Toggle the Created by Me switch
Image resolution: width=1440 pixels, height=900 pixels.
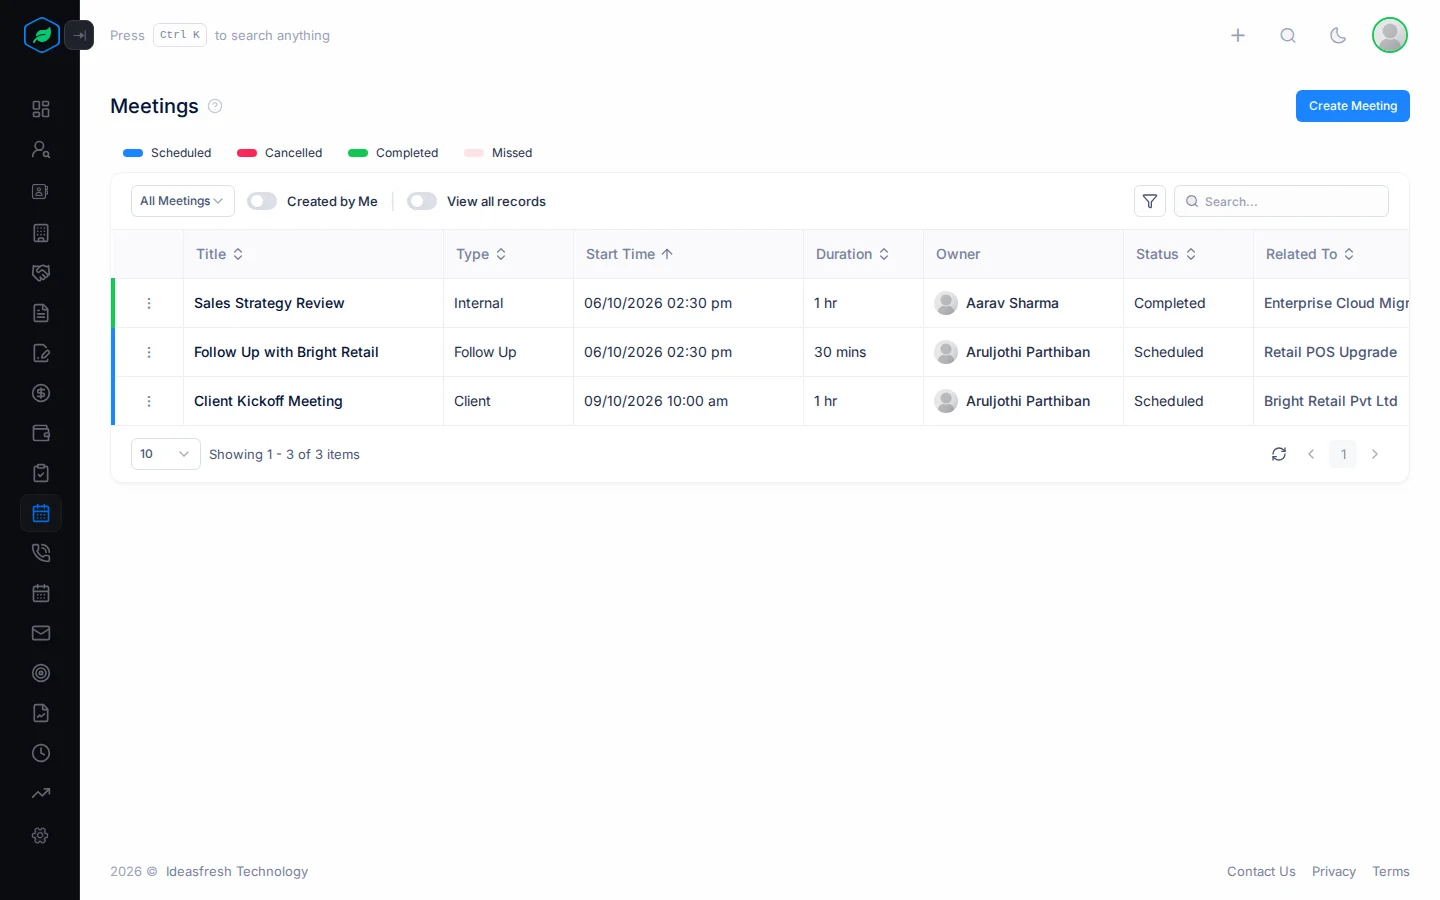tap(262, 201)
